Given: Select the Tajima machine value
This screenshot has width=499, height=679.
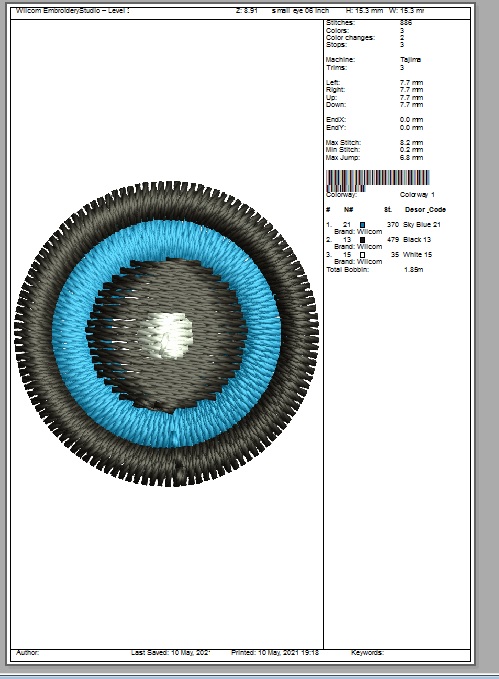Looking at the screenshot, I should tap(411, 60).
